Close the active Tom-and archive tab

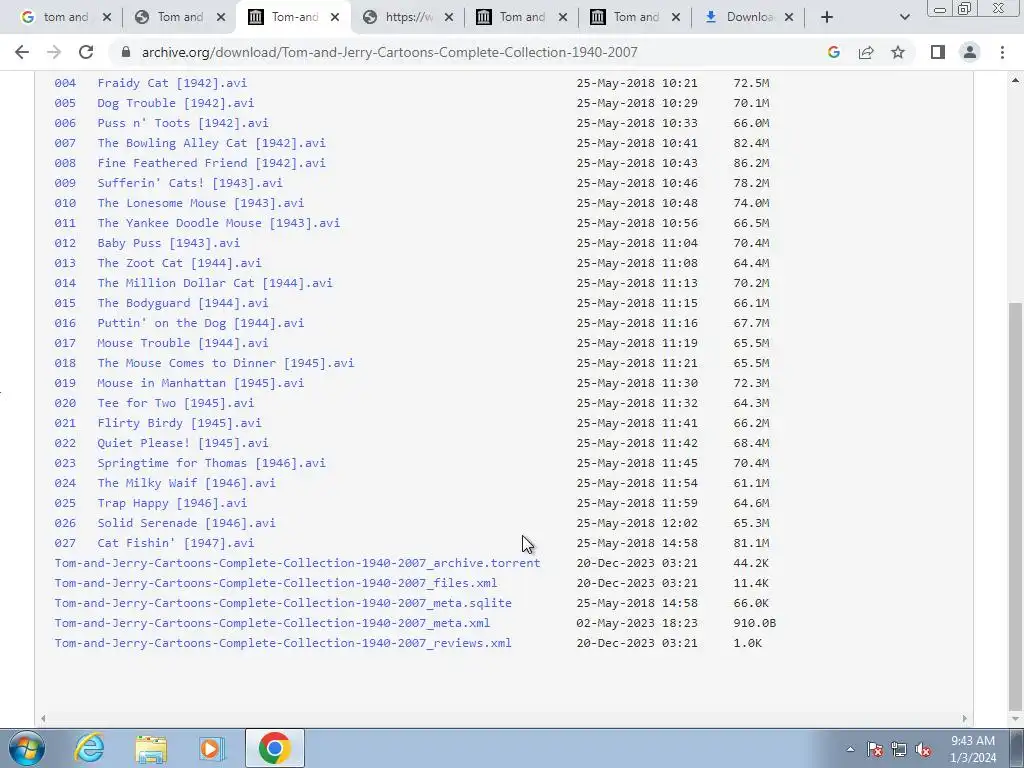pos(335,17)
